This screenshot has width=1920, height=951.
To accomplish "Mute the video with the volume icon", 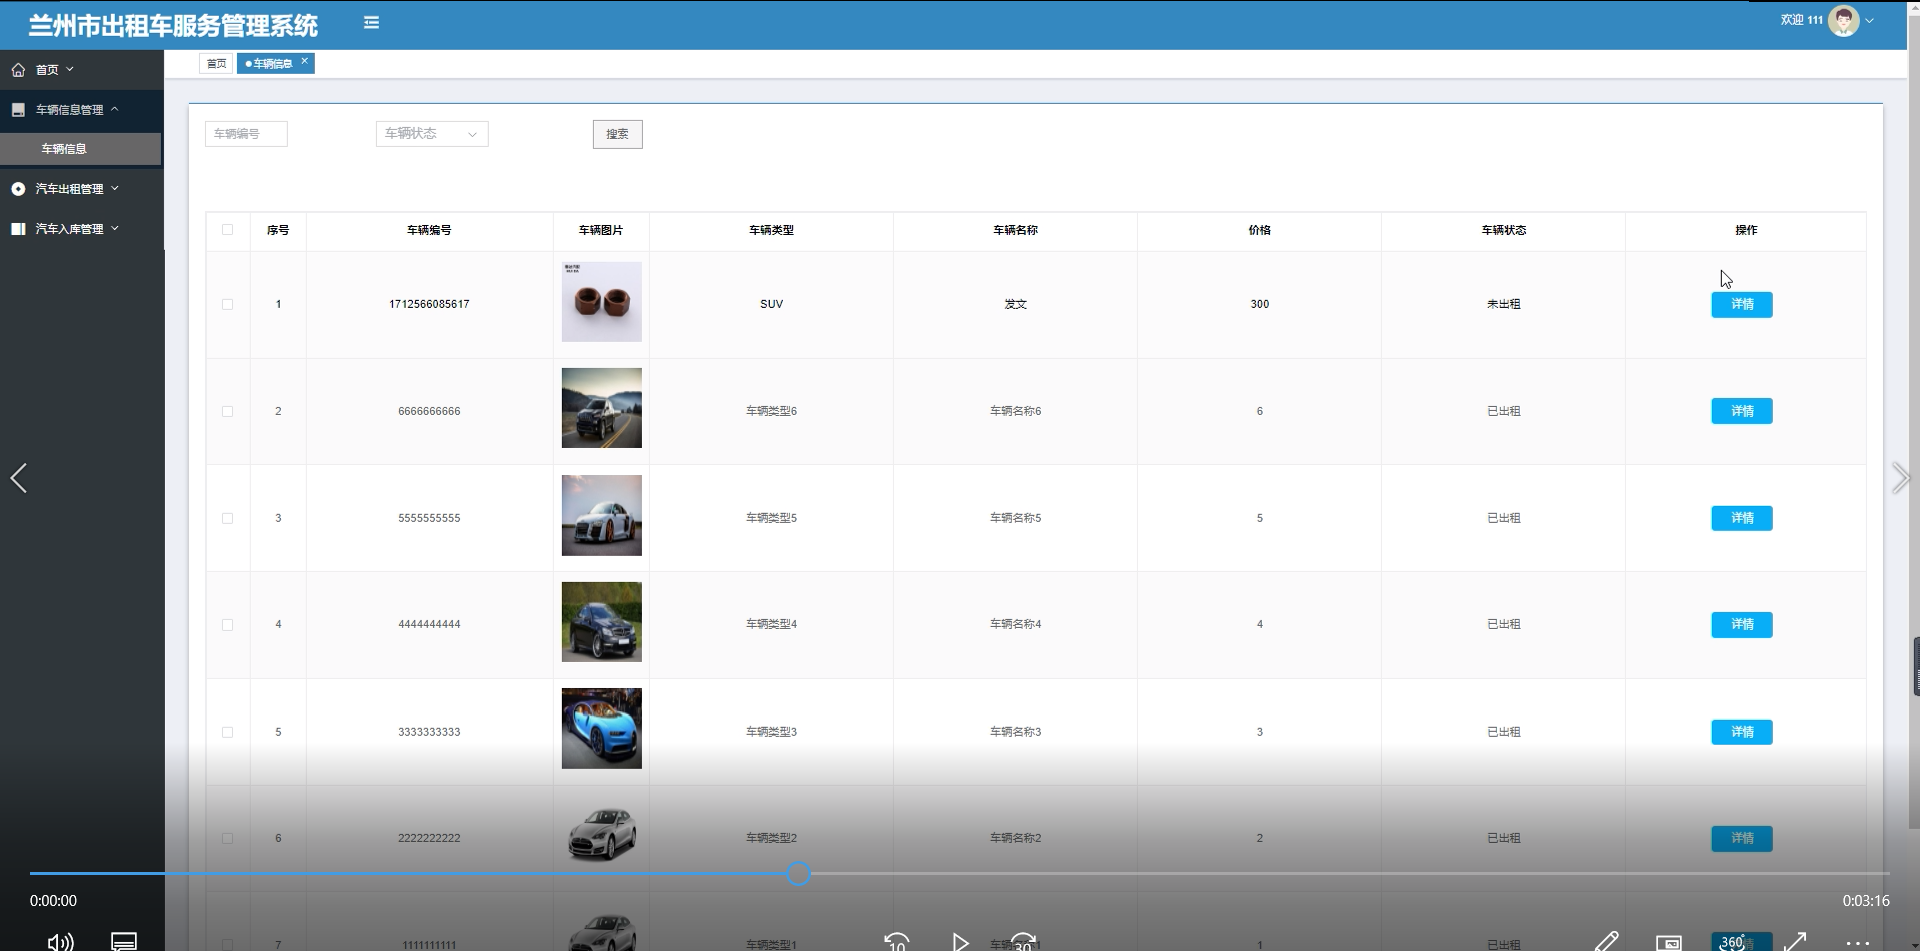I will (x=61, y=941).
